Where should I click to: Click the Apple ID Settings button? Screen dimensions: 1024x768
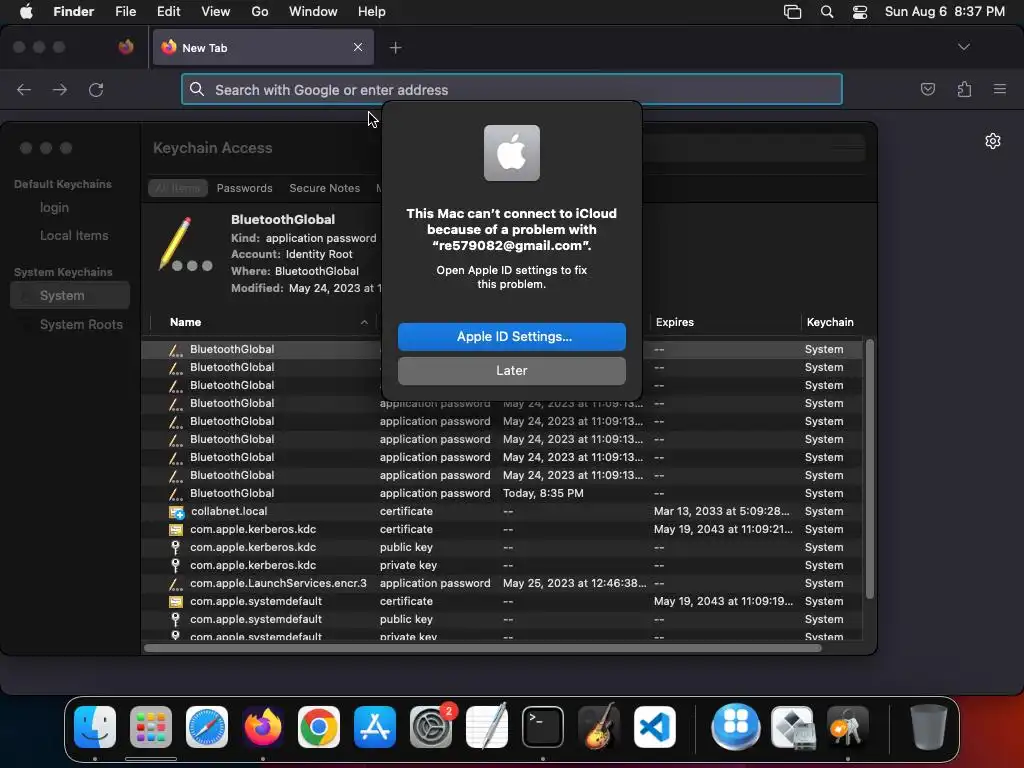(x=512, y=337)
